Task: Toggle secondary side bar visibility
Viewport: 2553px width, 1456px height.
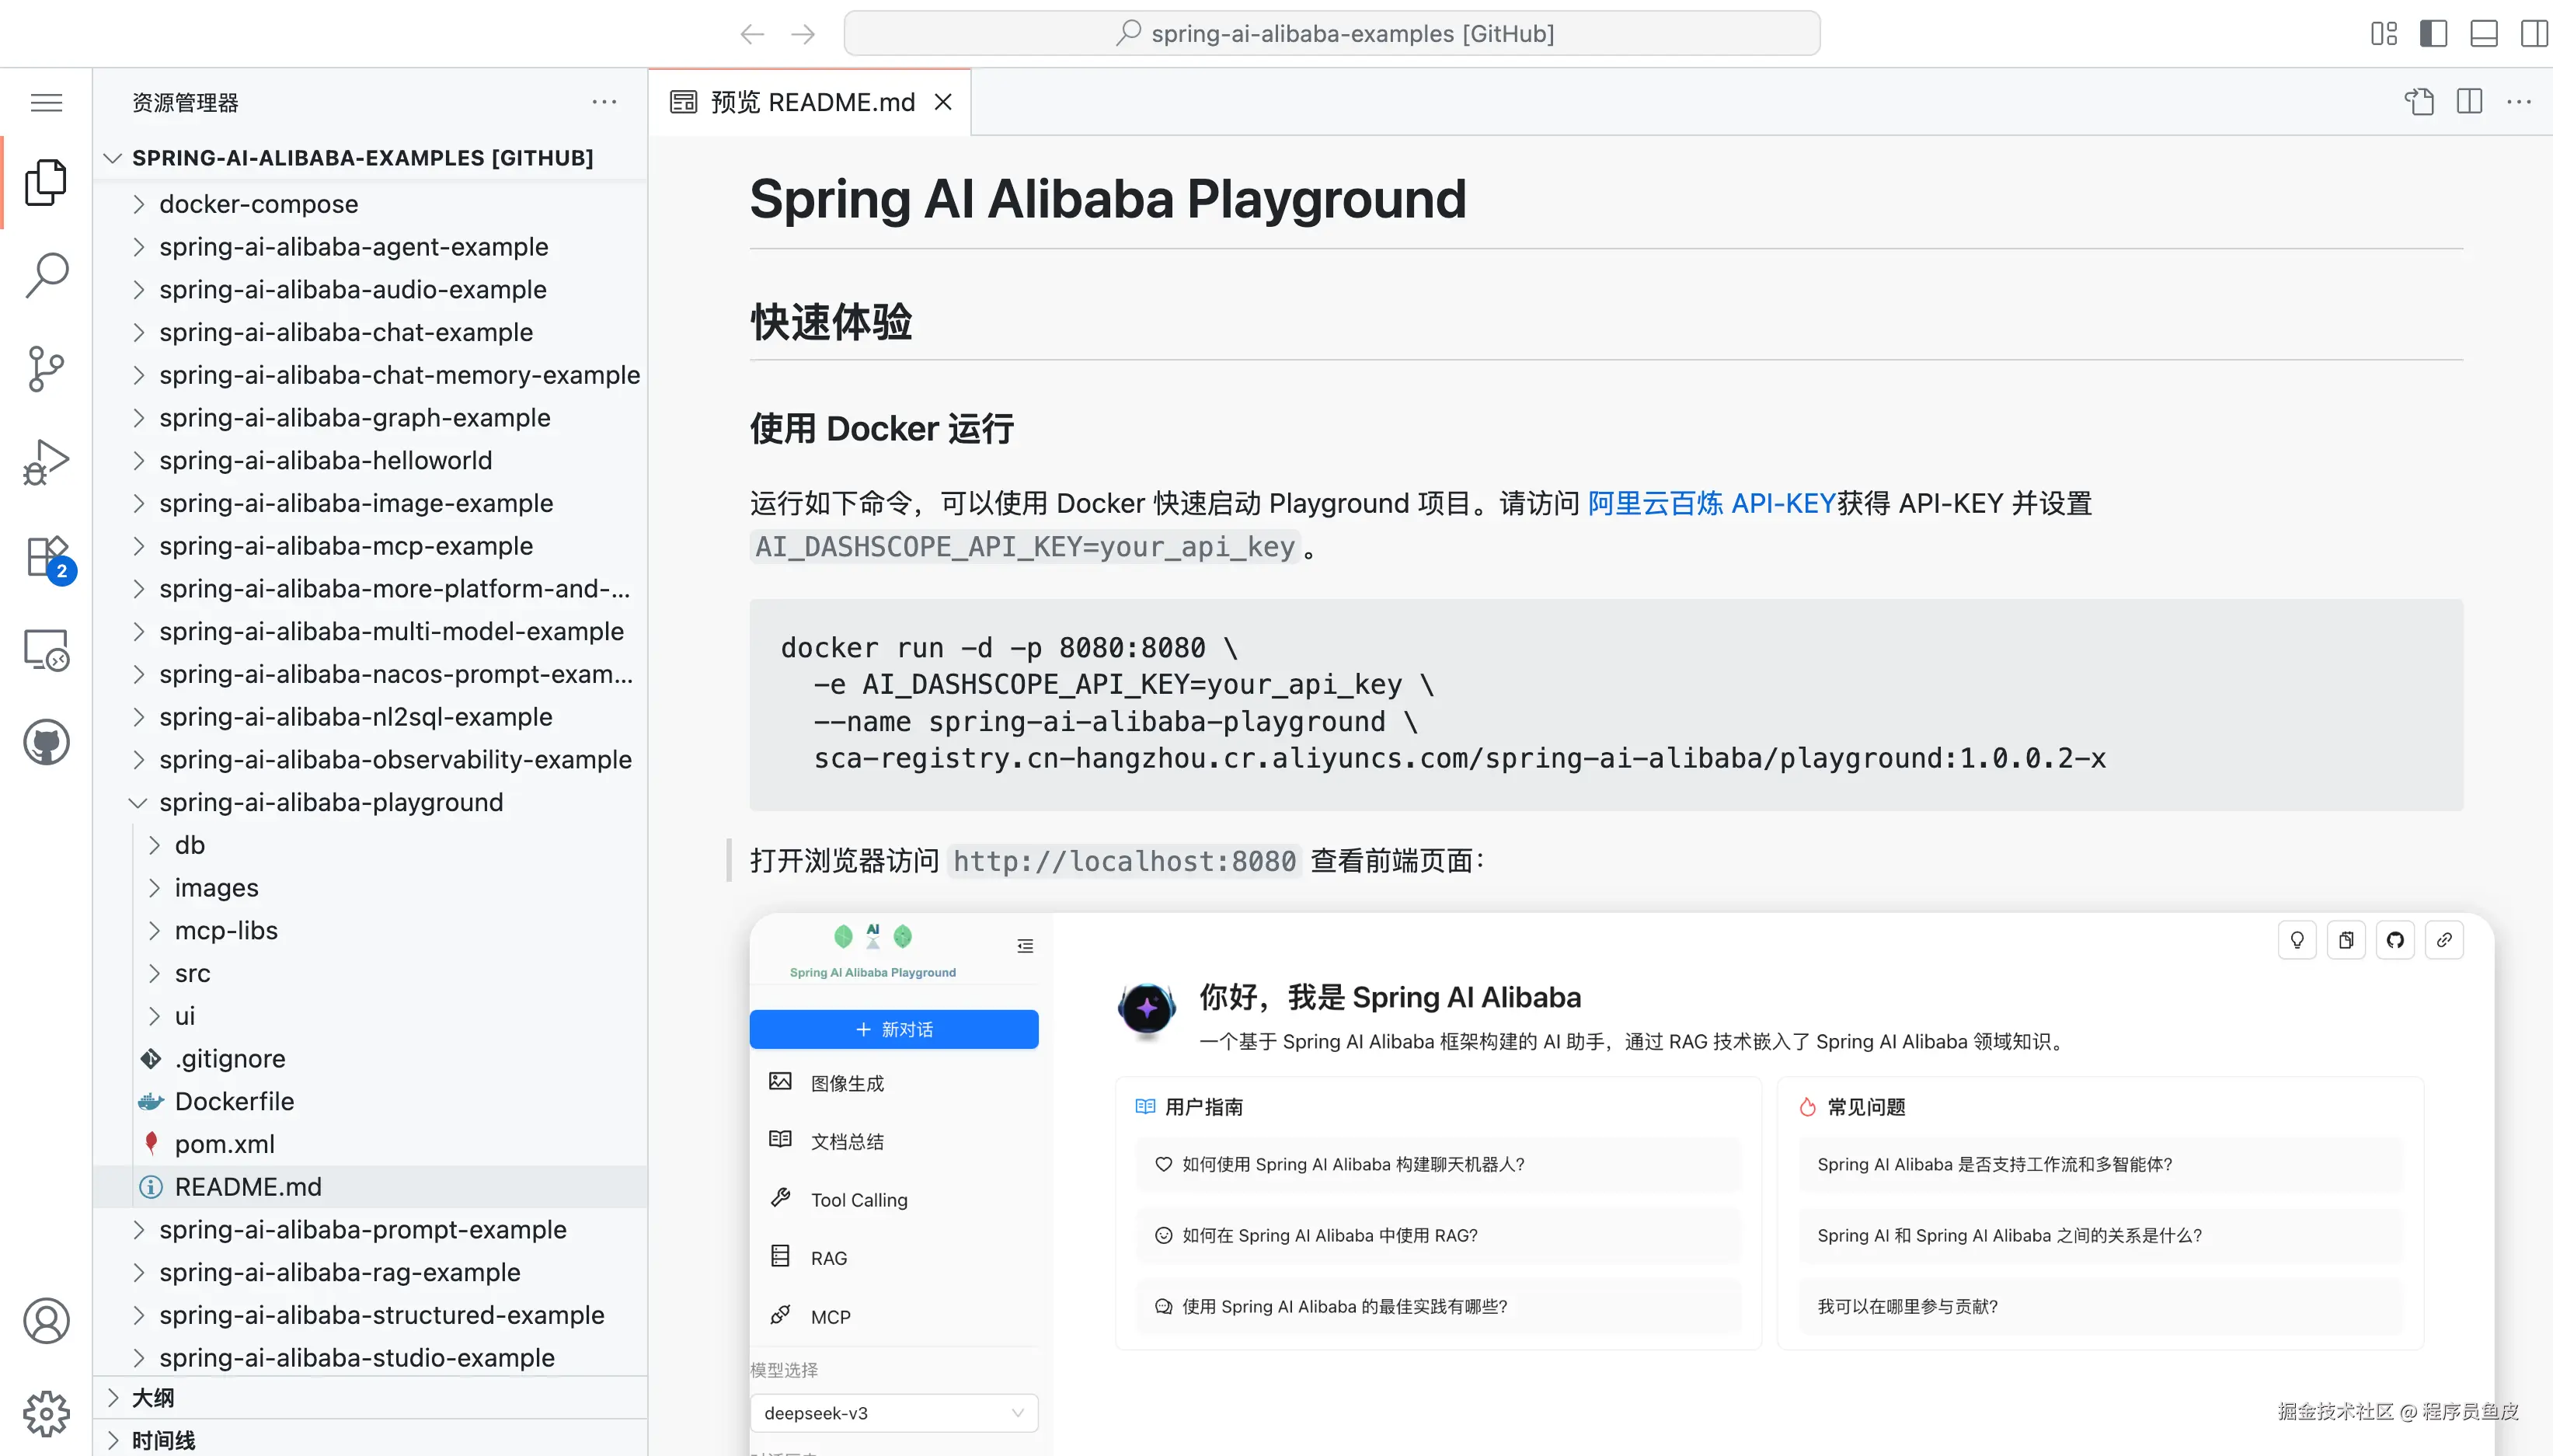Action: click(x=2534, y=34)
